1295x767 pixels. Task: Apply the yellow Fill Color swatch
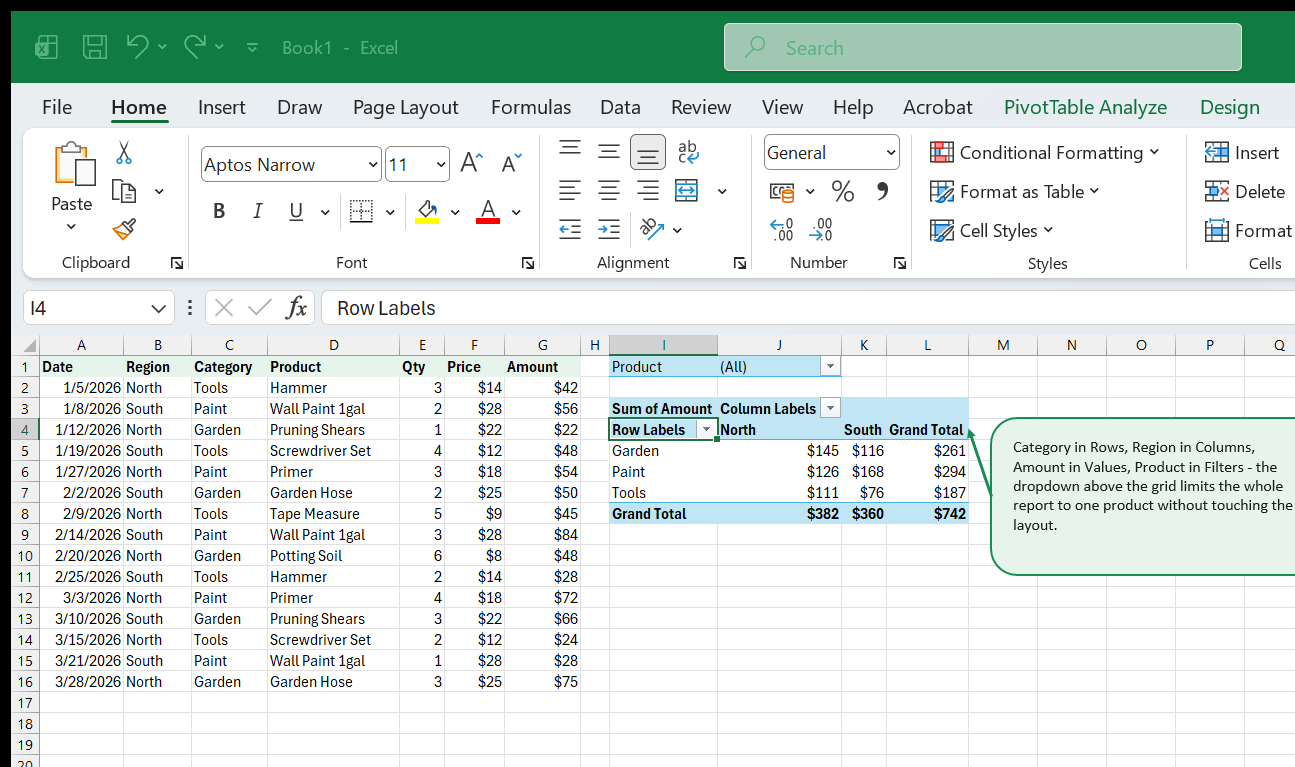[427, 211]
